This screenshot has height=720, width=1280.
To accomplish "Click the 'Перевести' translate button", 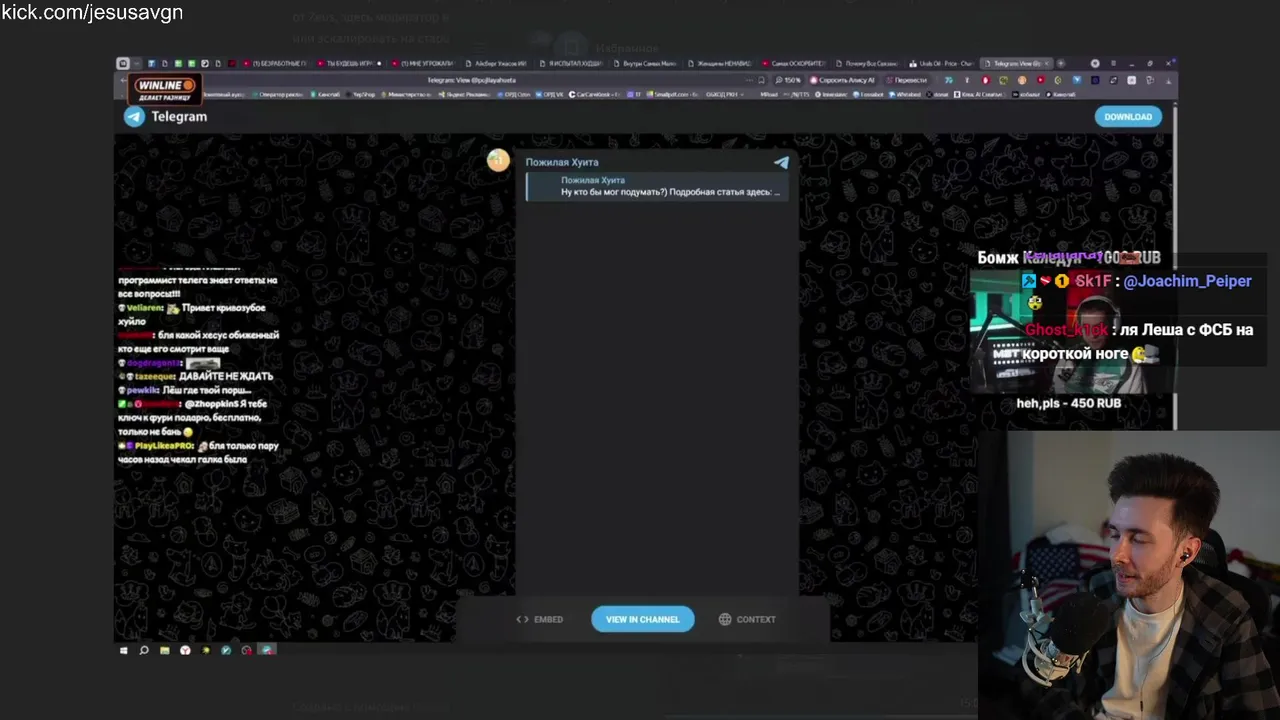I will (906, 80).
